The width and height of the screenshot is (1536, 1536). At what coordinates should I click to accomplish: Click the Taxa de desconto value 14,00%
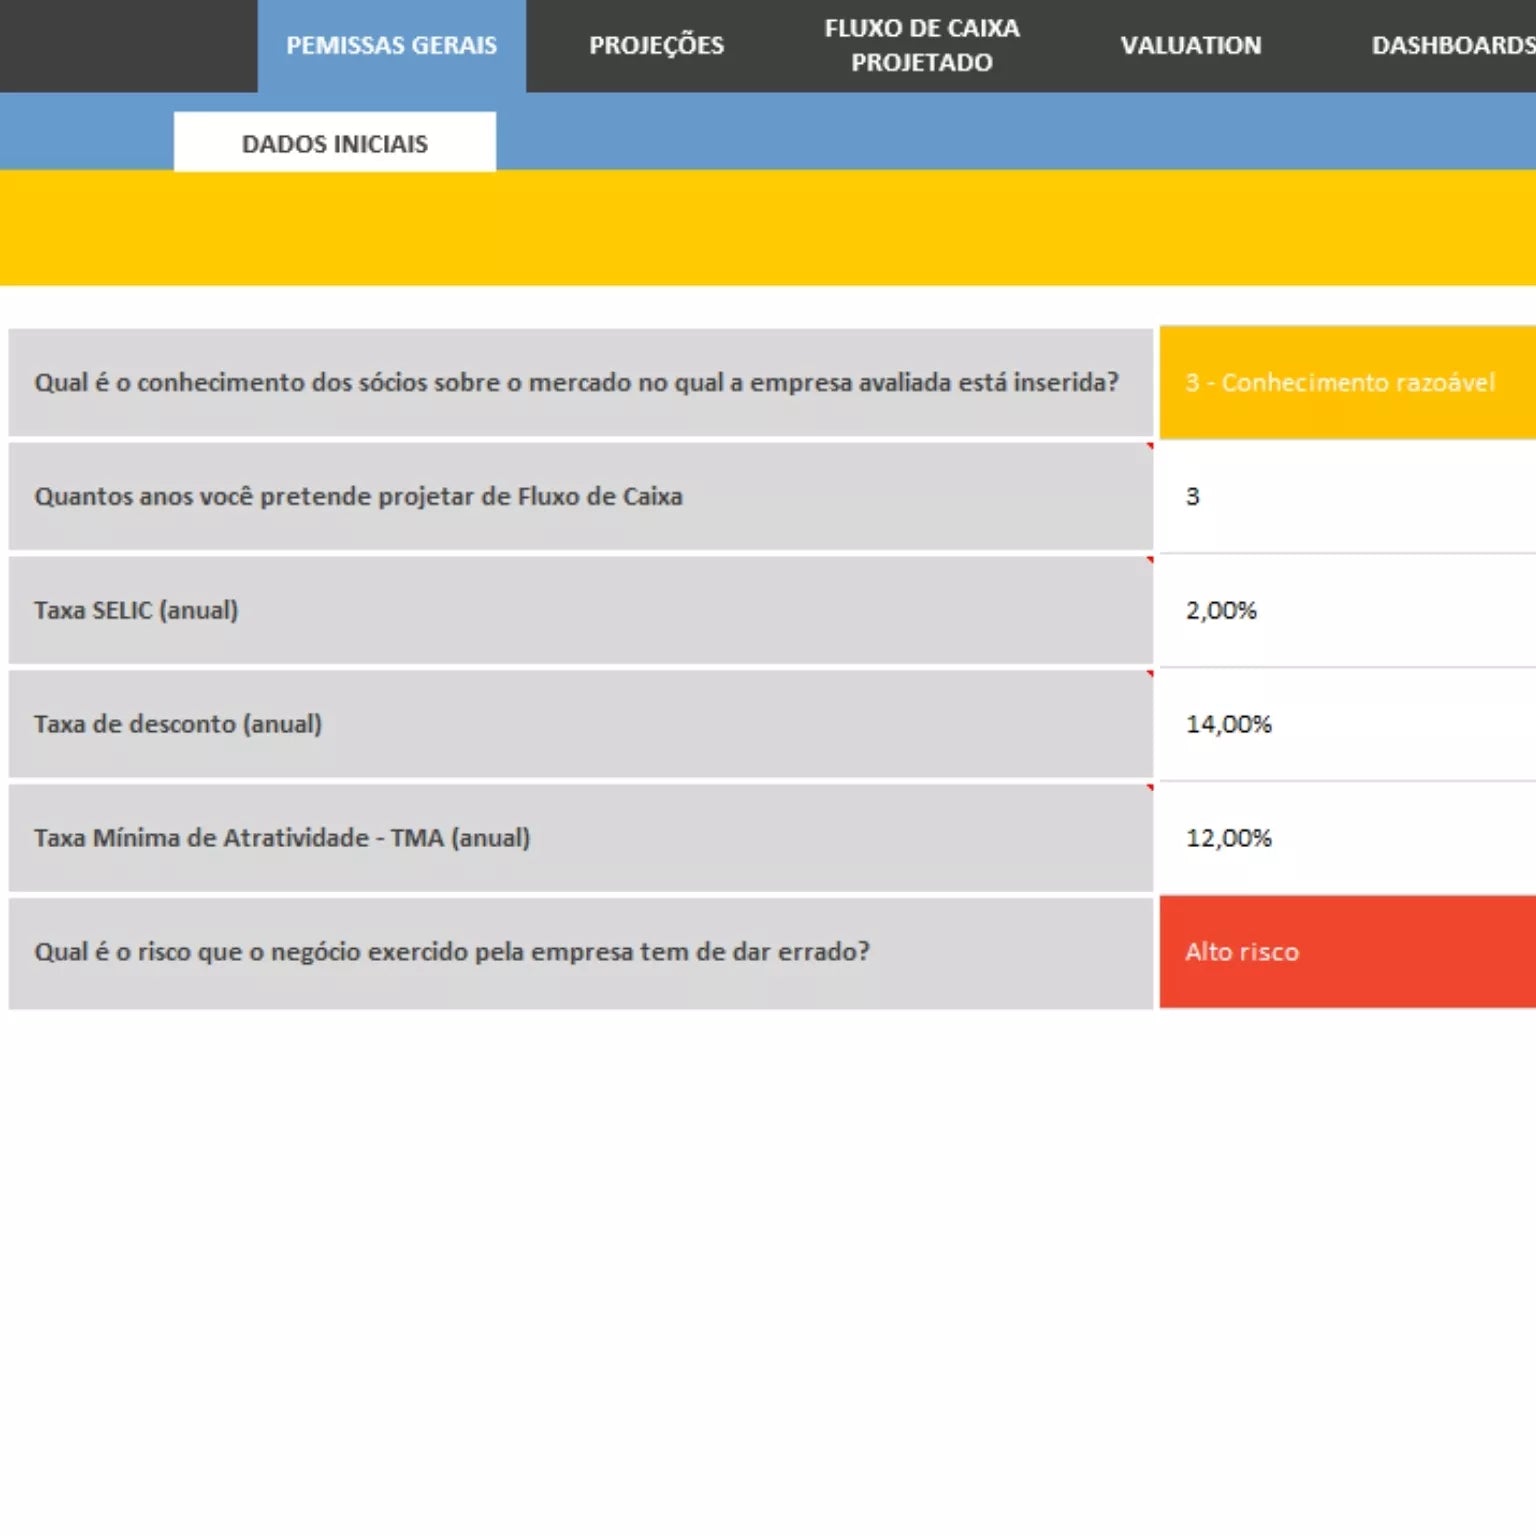click(x=1348, y=724)
